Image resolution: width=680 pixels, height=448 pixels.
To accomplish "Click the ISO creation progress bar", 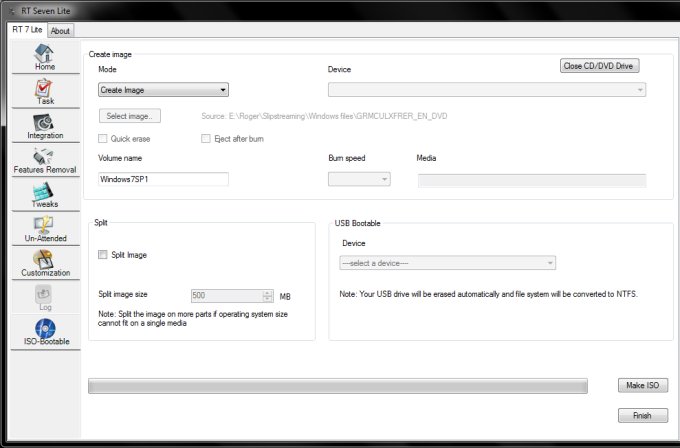I will [338, 386].
